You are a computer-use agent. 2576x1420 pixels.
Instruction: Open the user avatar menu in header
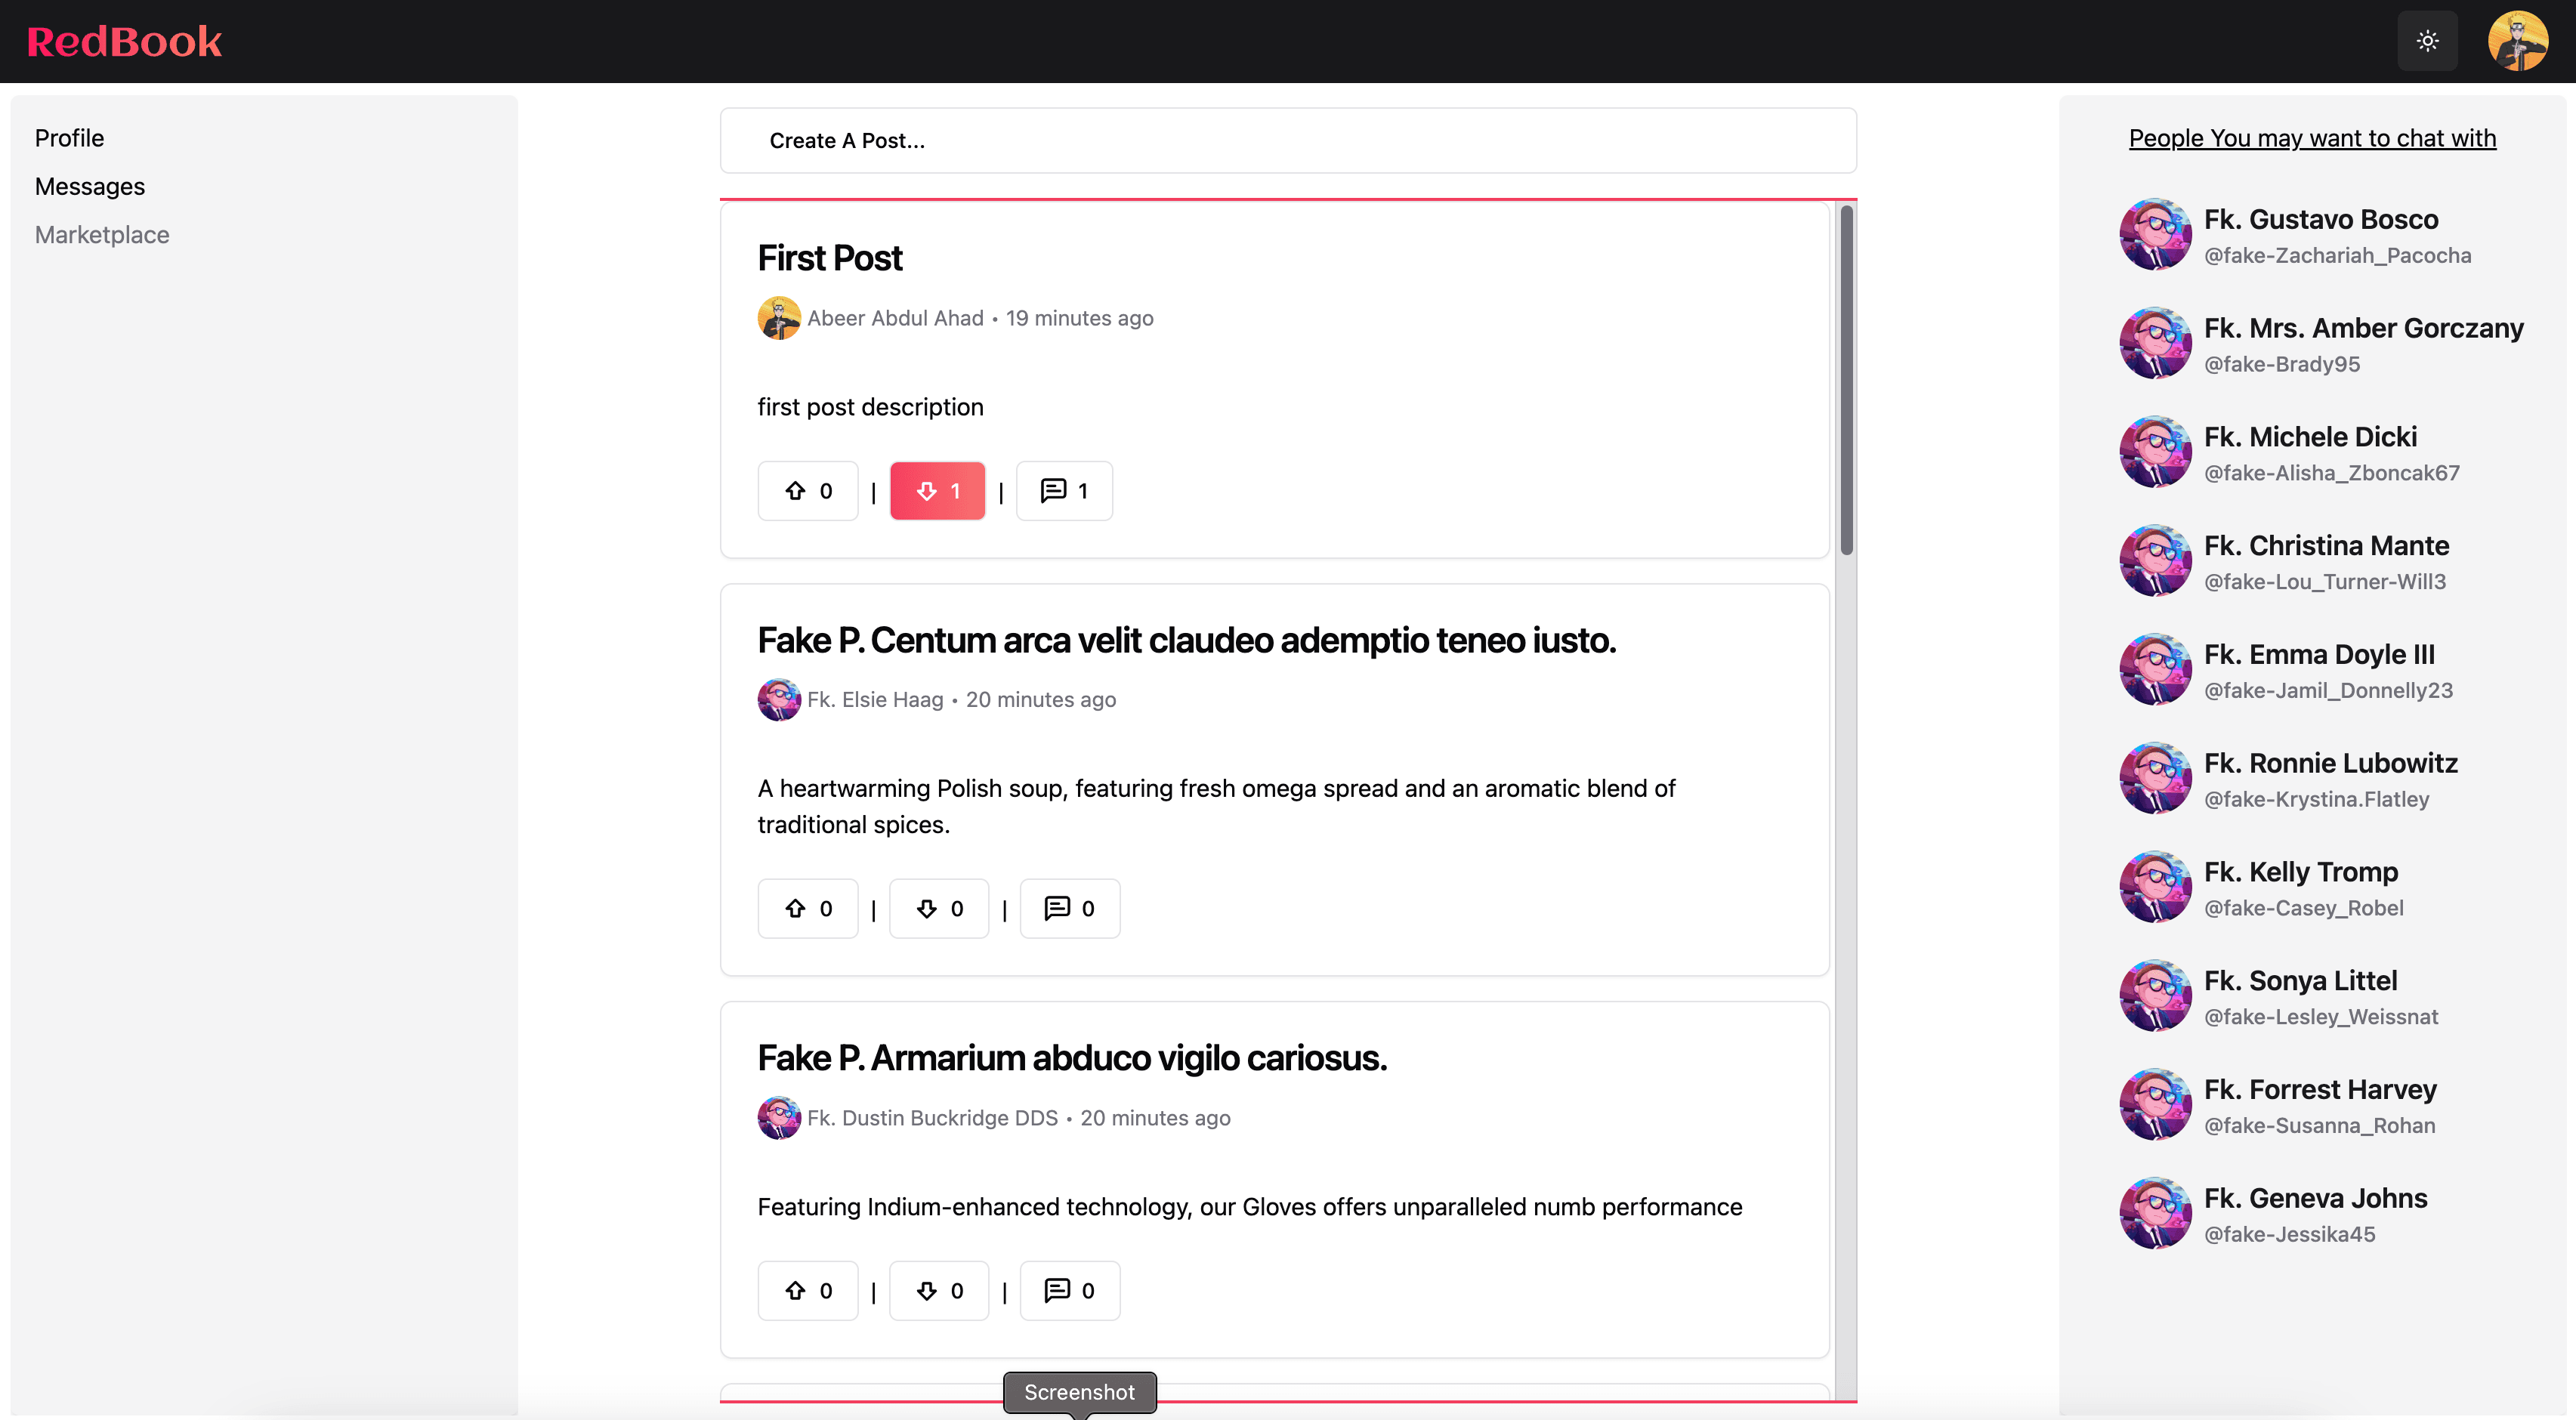coord(2517,41)
